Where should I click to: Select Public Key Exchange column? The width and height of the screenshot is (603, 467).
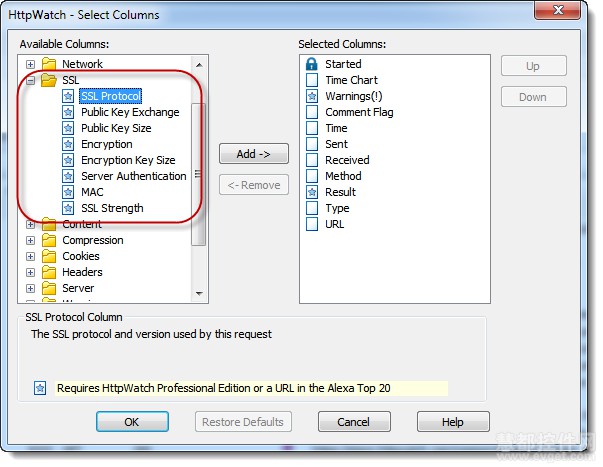click(130, 112)
